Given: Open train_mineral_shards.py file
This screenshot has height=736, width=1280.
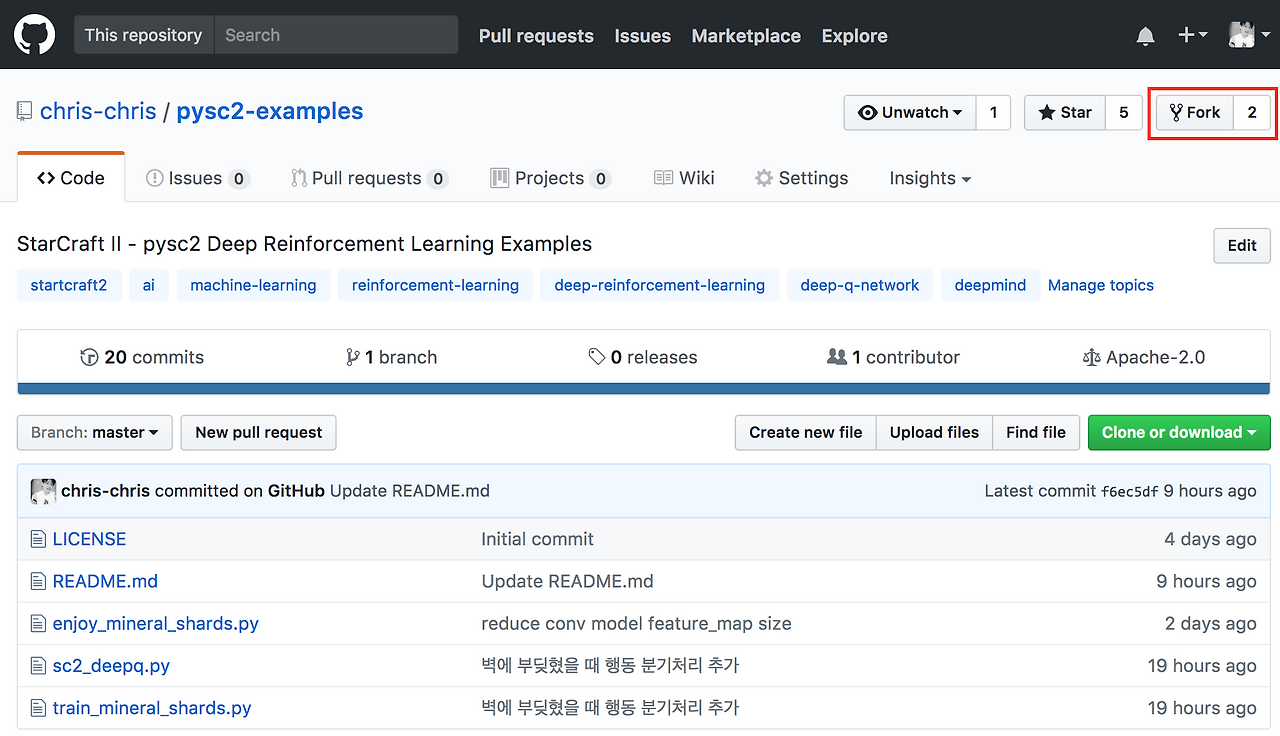Looking at the screenshot, I should tap(152, 707).
